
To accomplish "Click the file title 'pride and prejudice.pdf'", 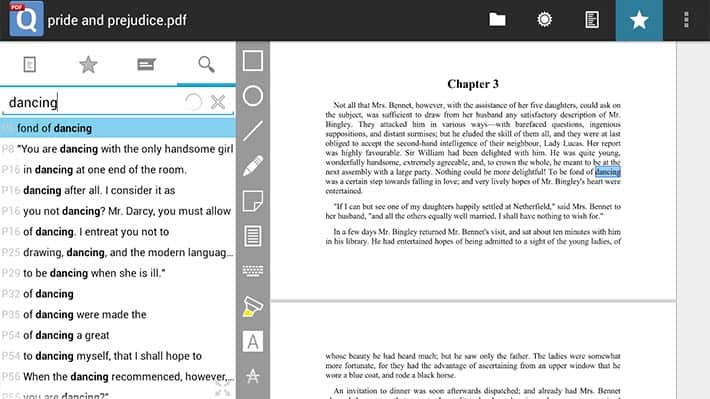I will [117, 20].
